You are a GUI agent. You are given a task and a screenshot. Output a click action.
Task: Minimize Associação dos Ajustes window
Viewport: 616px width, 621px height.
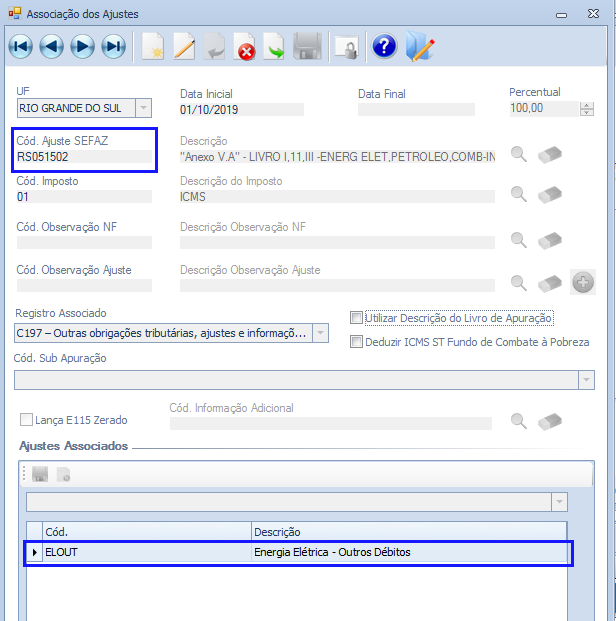tap(561, 15)
